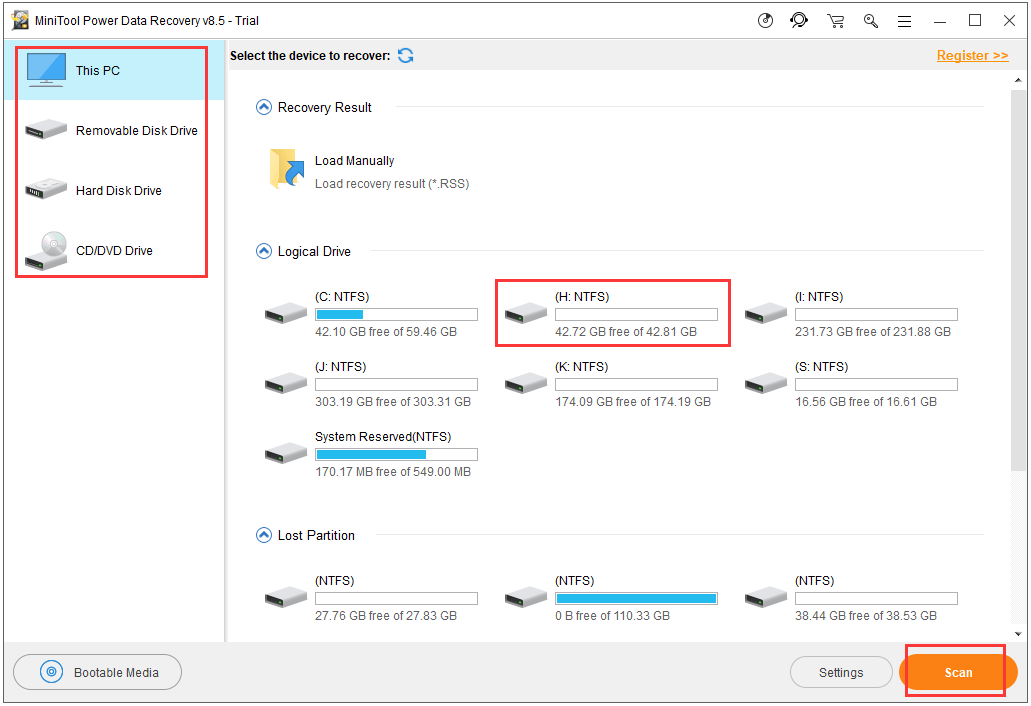Collapse the Logical Drive section

pyautogui.click(x=263, y=251)
